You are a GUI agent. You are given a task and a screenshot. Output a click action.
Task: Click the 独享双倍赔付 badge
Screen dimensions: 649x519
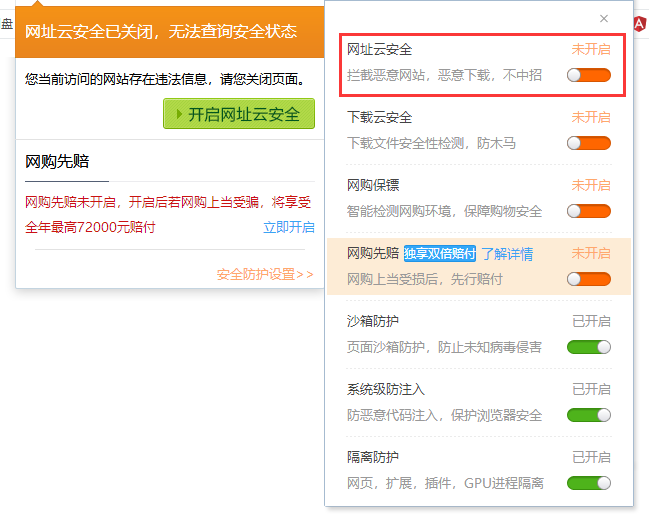440,254
